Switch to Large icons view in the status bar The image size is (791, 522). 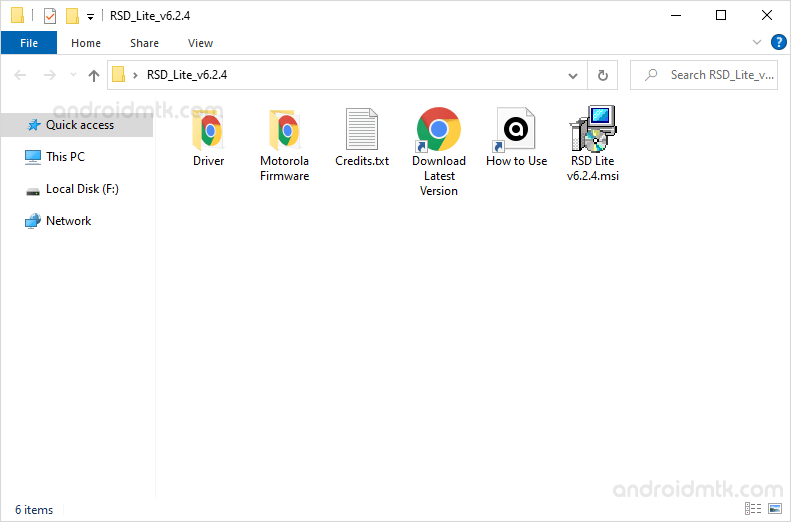[775, 508]
